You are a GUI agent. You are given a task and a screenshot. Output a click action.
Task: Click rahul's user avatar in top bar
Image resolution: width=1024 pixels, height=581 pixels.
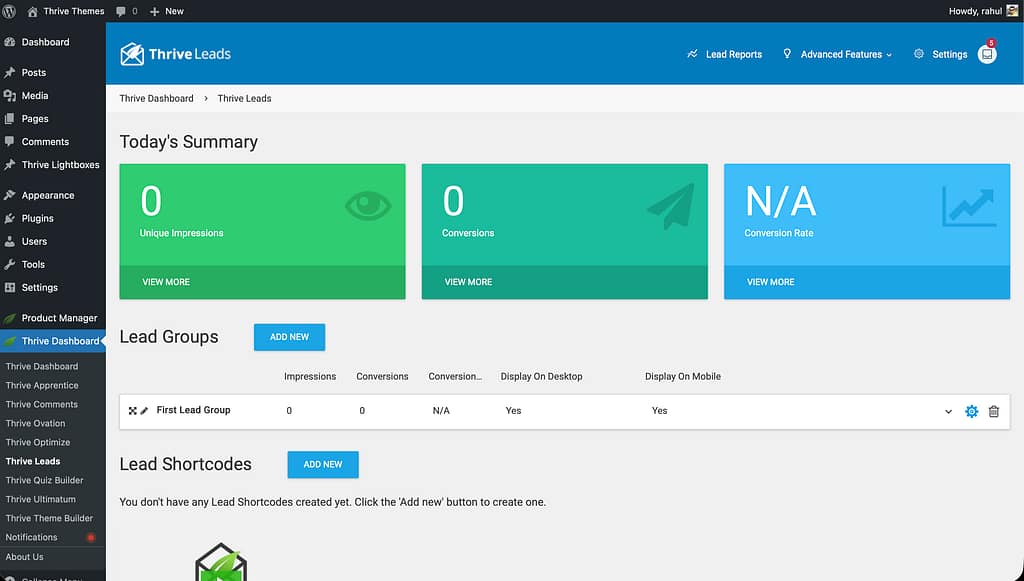[x=1012, y=11]
